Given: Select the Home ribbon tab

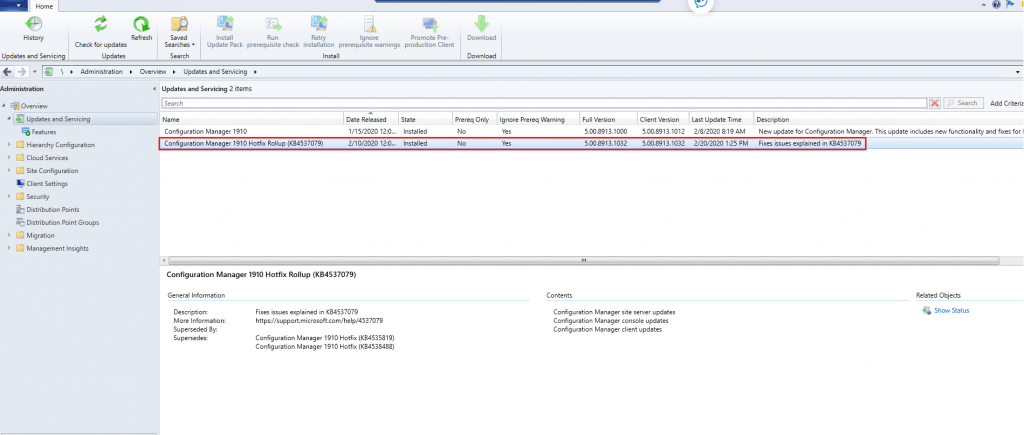Looking at the screenshot, I should [44, 6].
